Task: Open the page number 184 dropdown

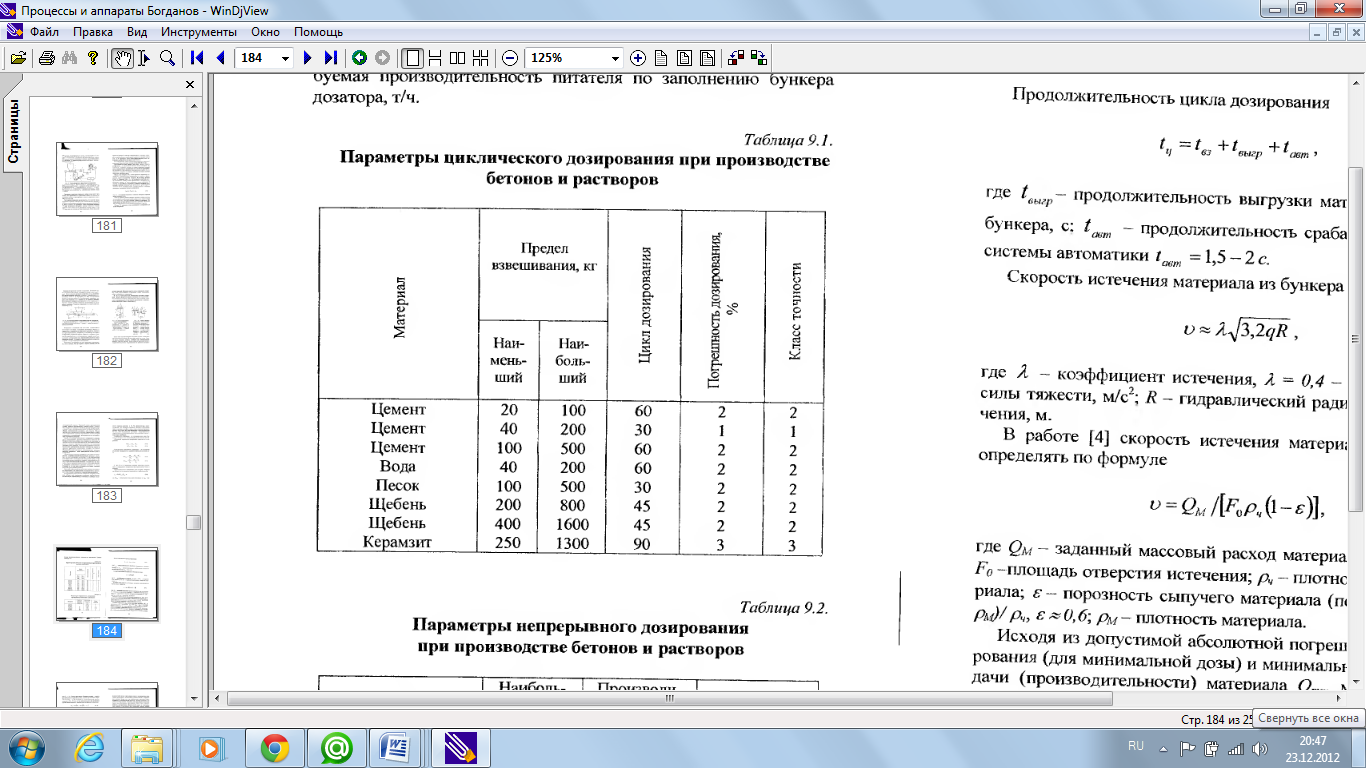Action: click(286, 58)
